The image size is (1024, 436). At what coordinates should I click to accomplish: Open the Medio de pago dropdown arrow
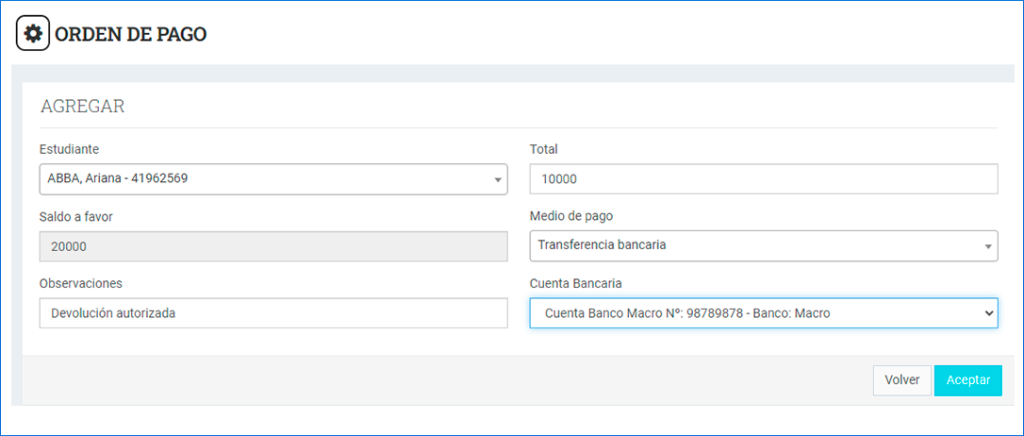[988, 246]
